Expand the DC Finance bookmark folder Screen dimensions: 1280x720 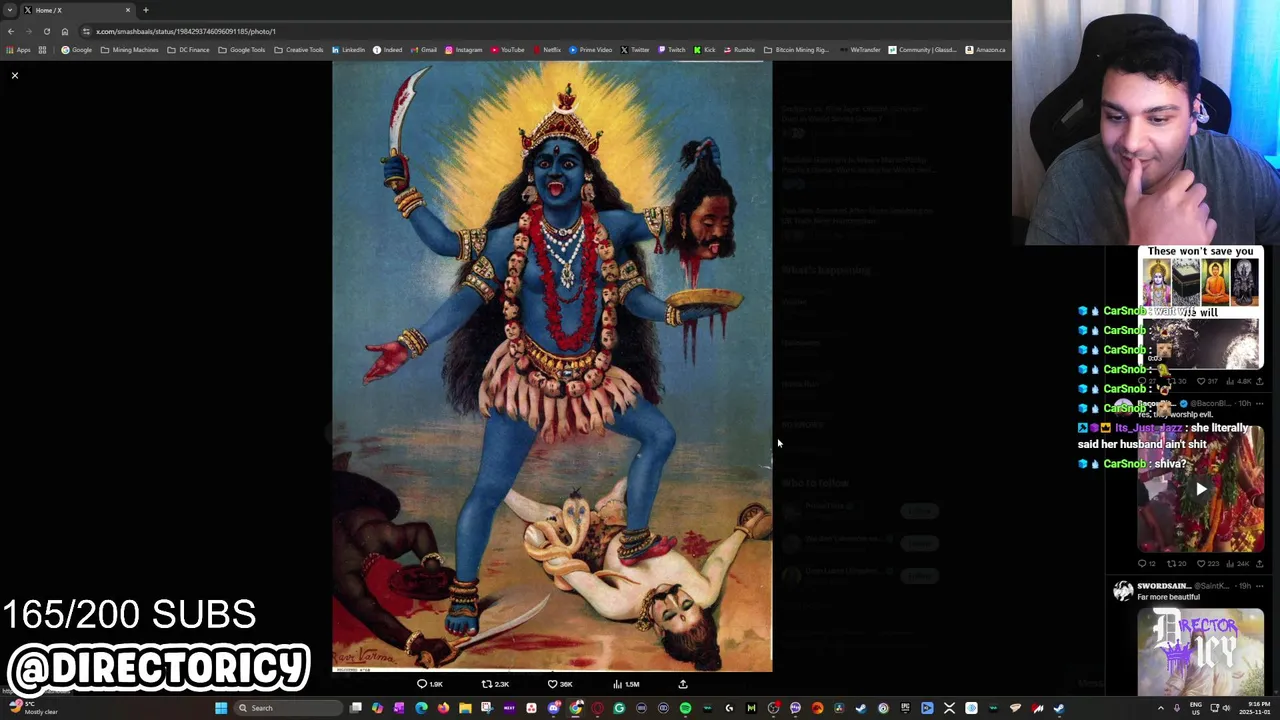tap(188, 50)
